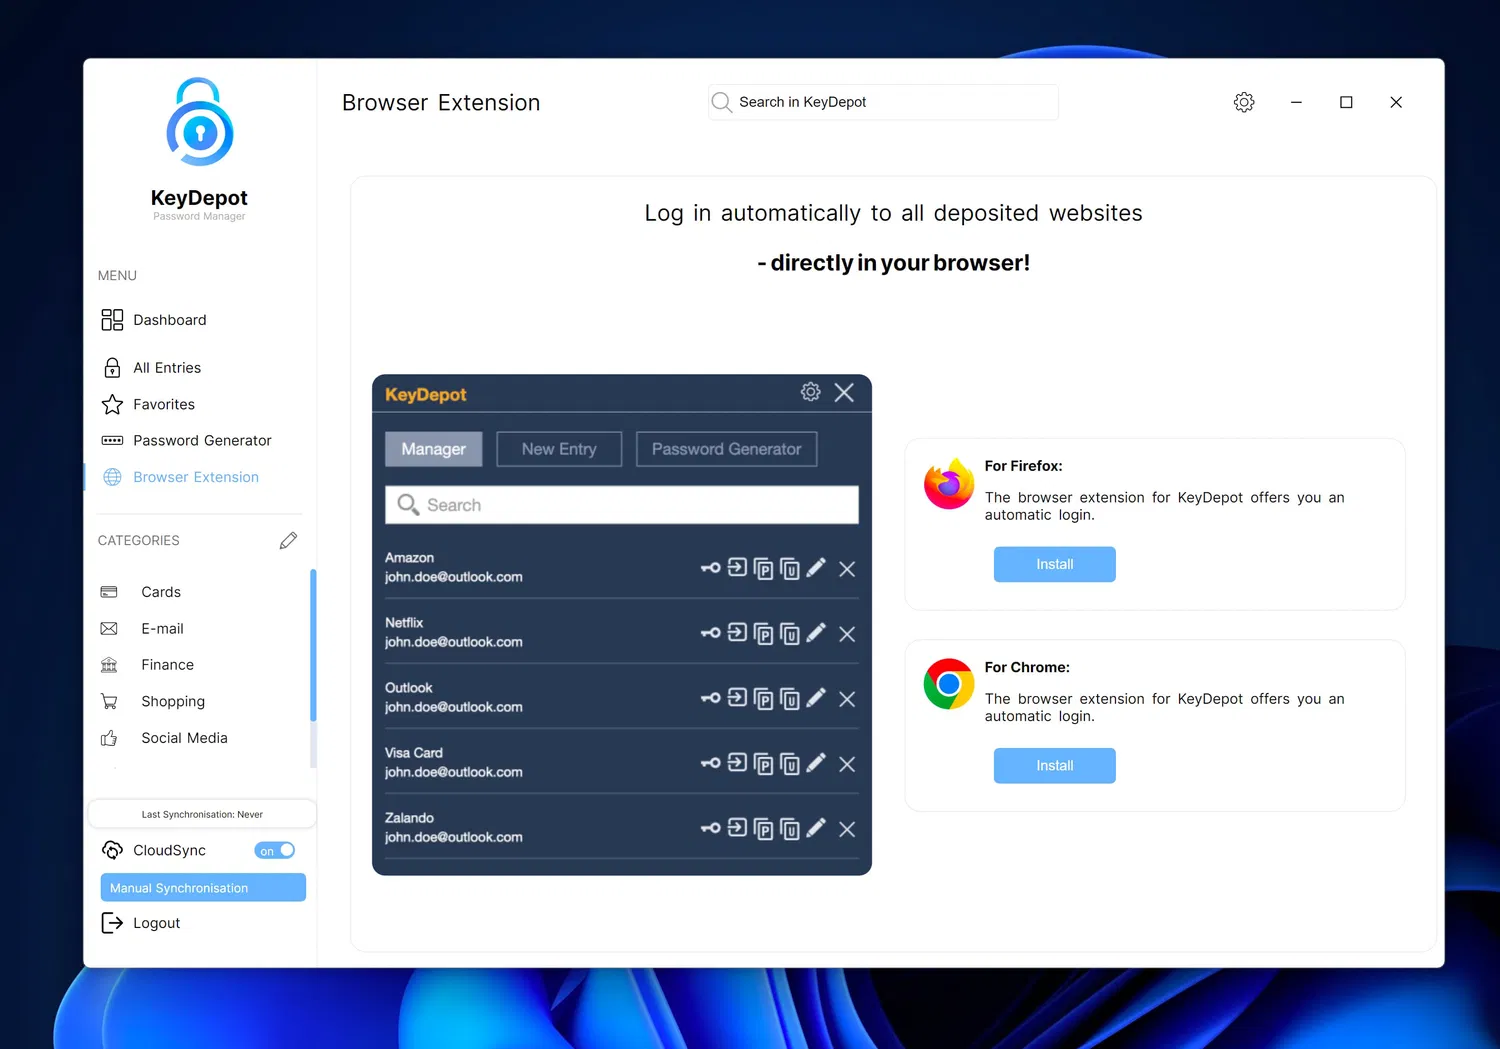This screenshot has width=1500, height=1049.
Task: Select the E-mail category
Action: [142, 629]
